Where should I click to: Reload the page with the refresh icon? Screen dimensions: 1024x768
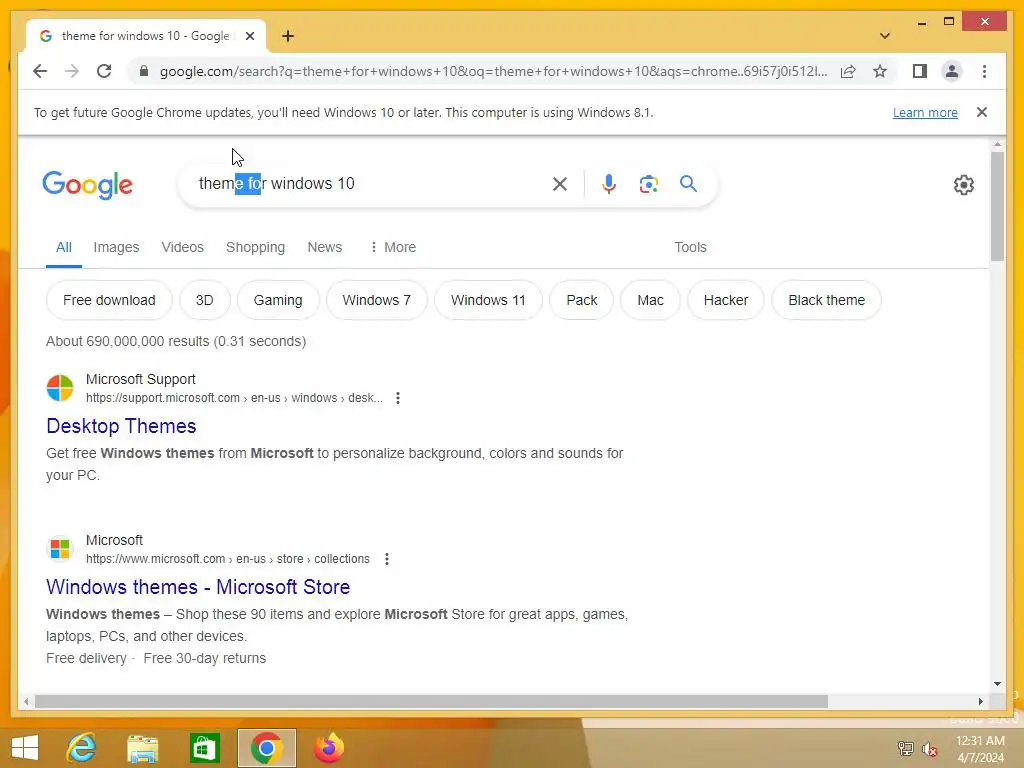(104, 71)
